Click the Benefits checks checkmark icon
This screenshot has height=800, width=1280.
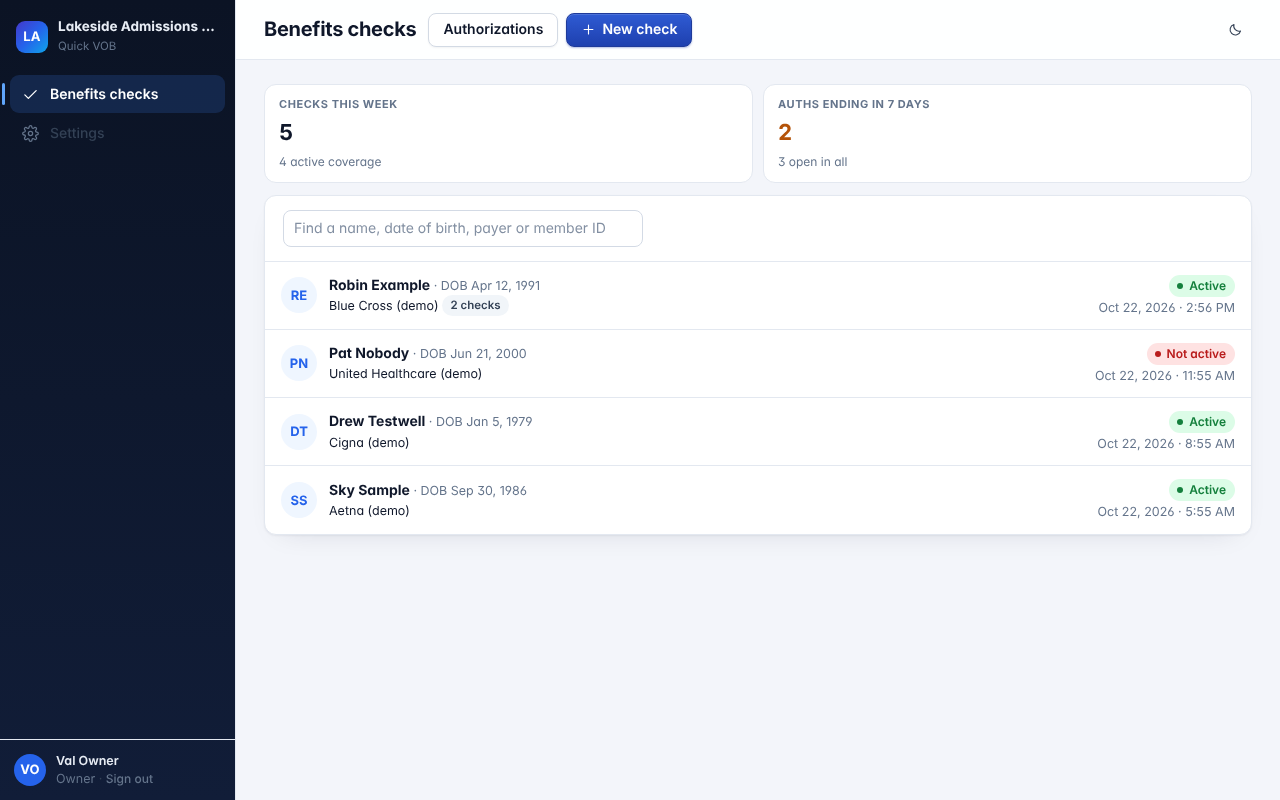coord(31,94)
